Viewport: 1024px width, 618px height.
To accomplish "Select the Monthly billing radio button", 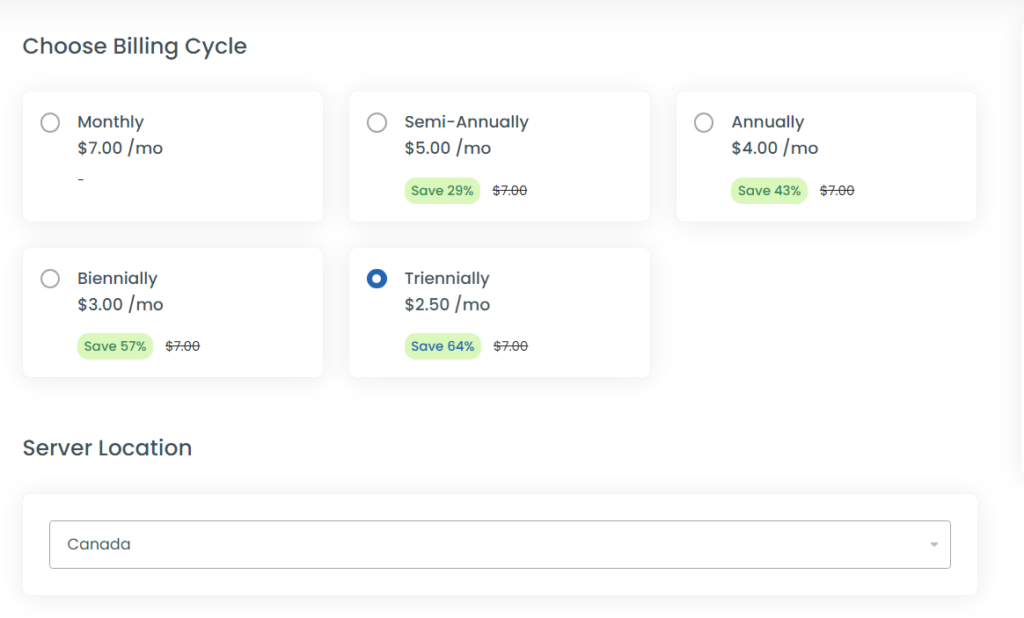I will coord(50,122).
